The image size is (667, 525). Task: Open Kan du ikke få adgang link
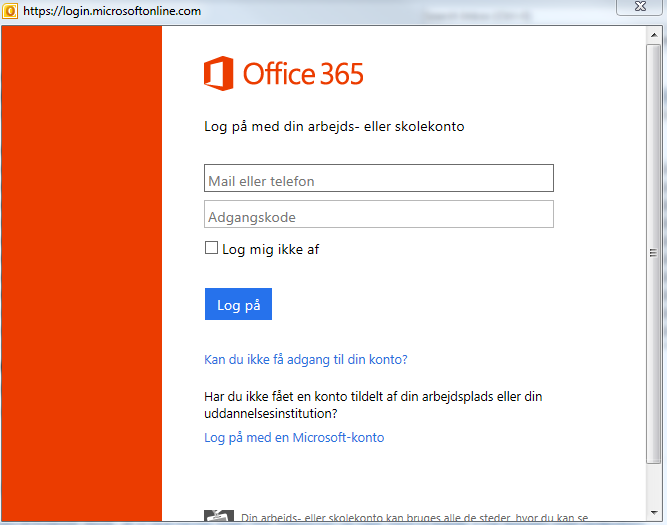(306, 360)
